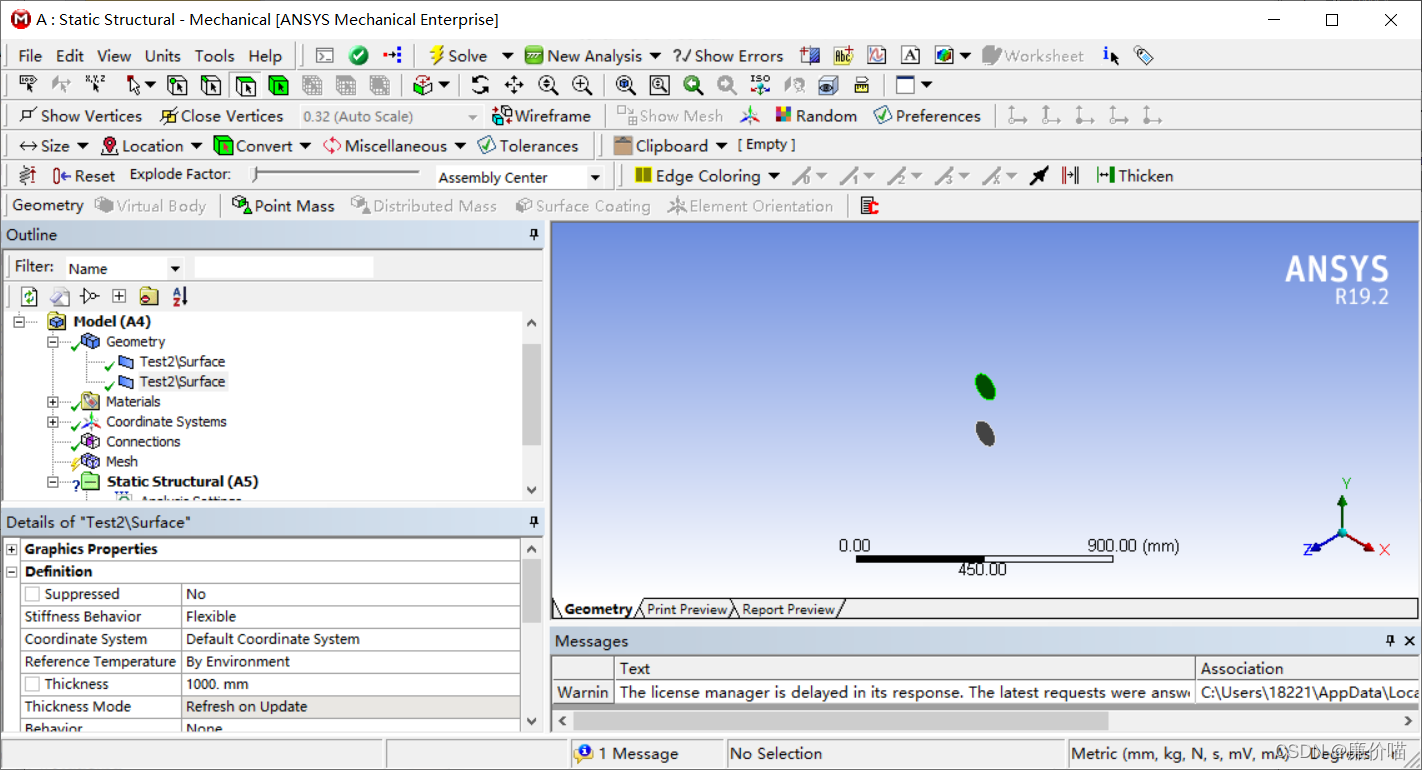The width and height of the screenshot is (1422, 770).
Task: Click the Comment 'A' icon
Action: tap(910, 56)
